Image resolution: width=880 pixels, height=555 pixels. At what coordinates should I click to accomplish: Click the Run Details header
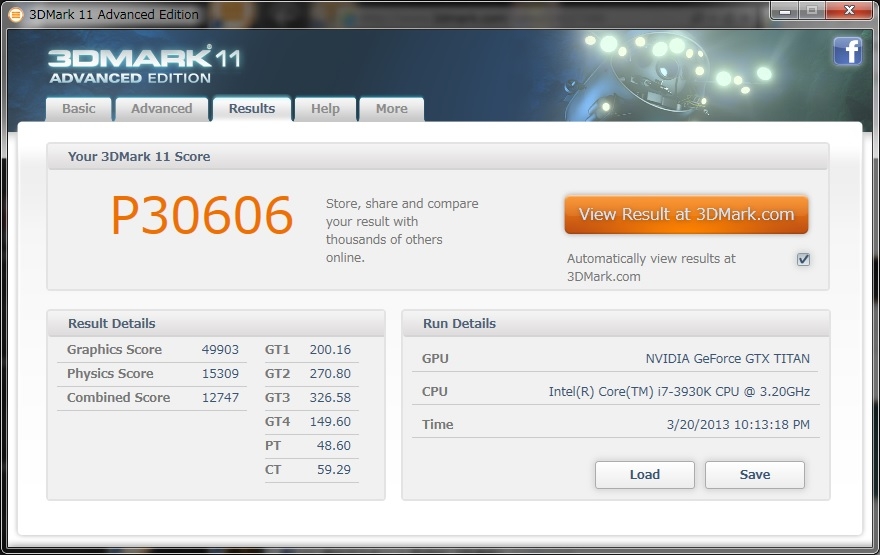[459, 324]
